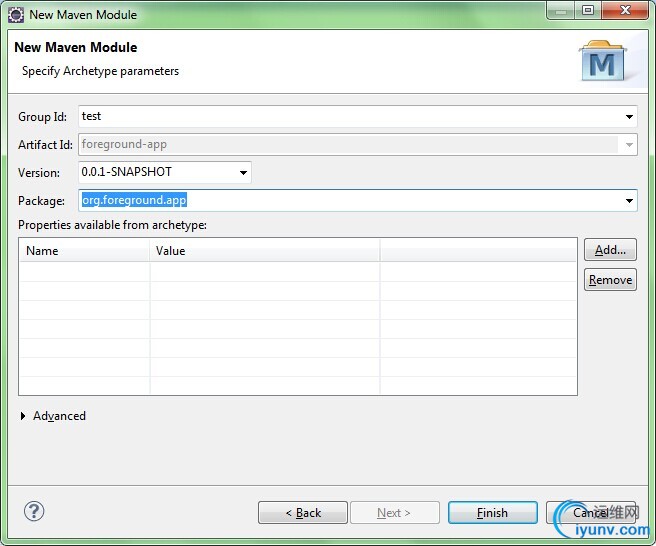Click the Add... button
656x546 pixels.
point(610,250)
